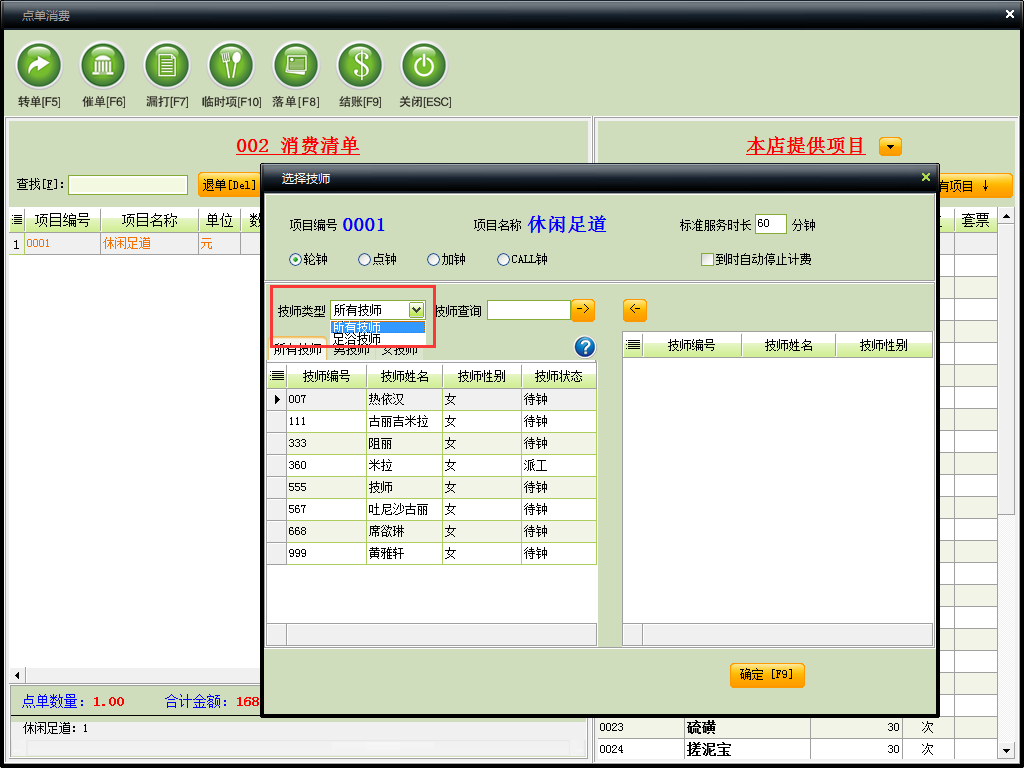This screenshot has height=768, width=1024.
Task: Enable 到时自动停止计费 checkbox
Action: pyautogui.click(x=707, y=259)
